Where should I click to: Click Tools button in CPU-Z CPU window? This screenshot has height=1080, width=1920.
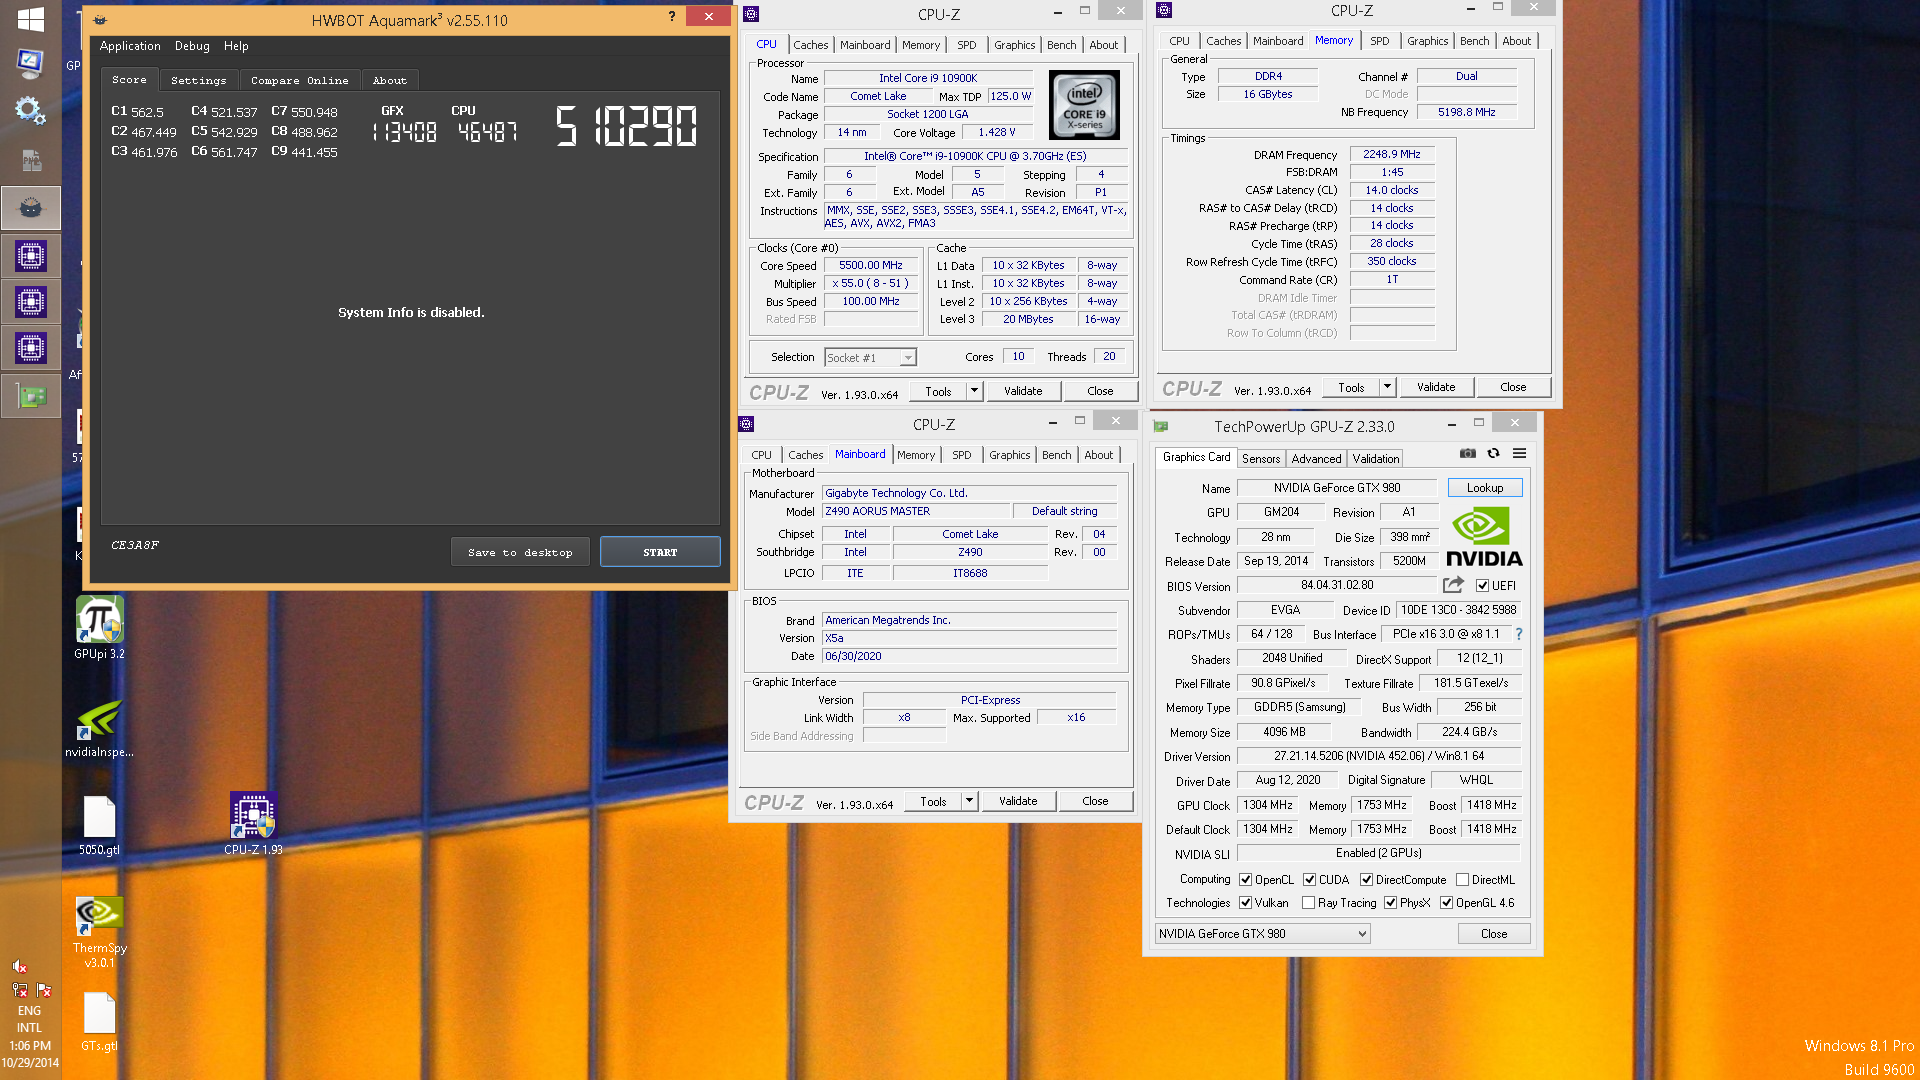click(938, 391)
